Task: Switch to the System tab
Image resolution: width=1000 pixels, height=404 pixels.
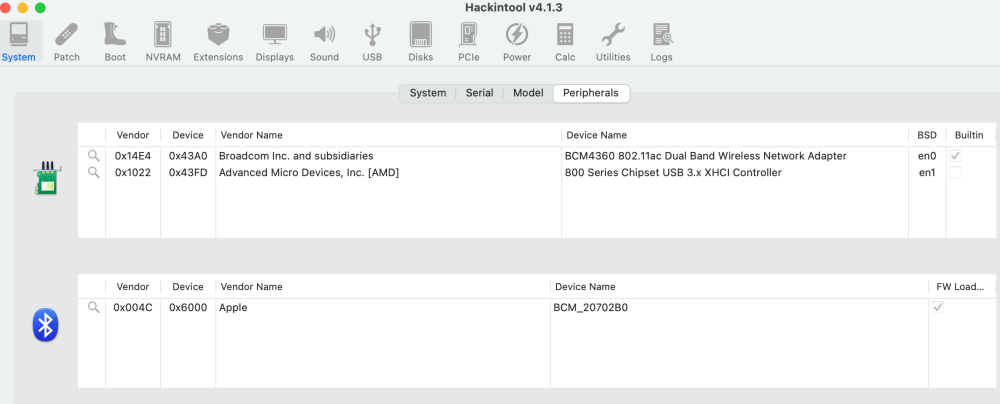Action: pyautogui.click(x=427, y=93)
